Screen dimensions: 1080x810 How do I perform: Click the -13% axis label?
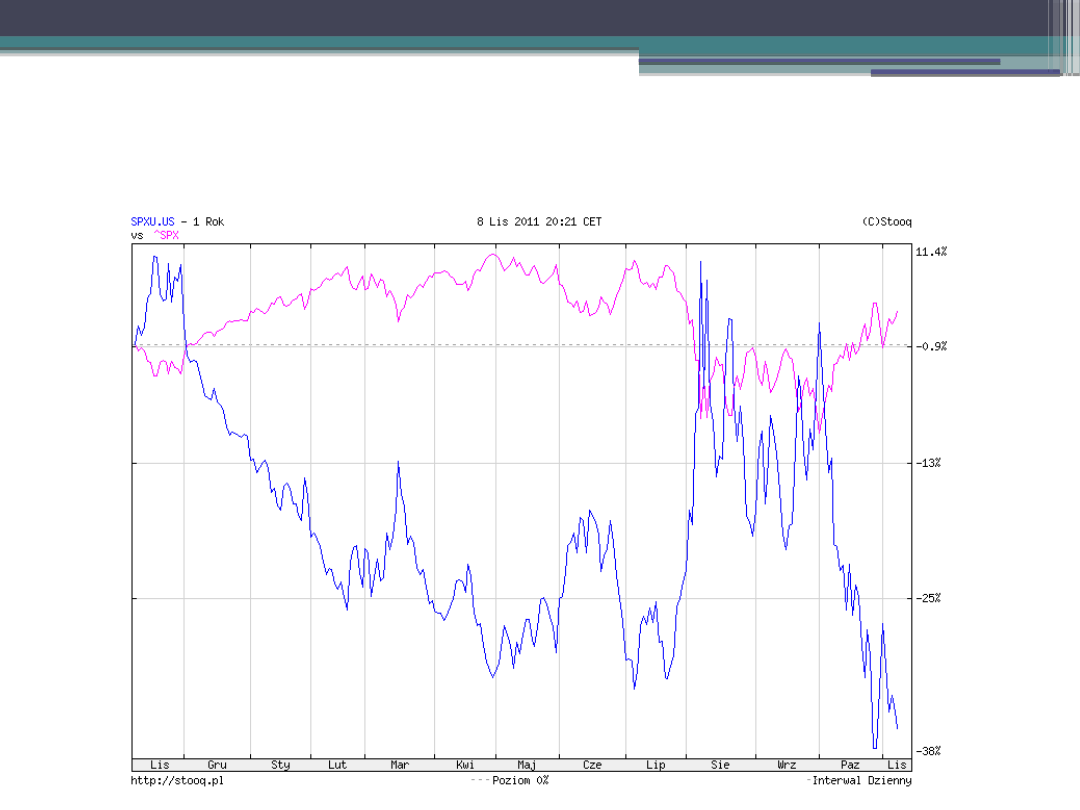click(x=928, y=463)
